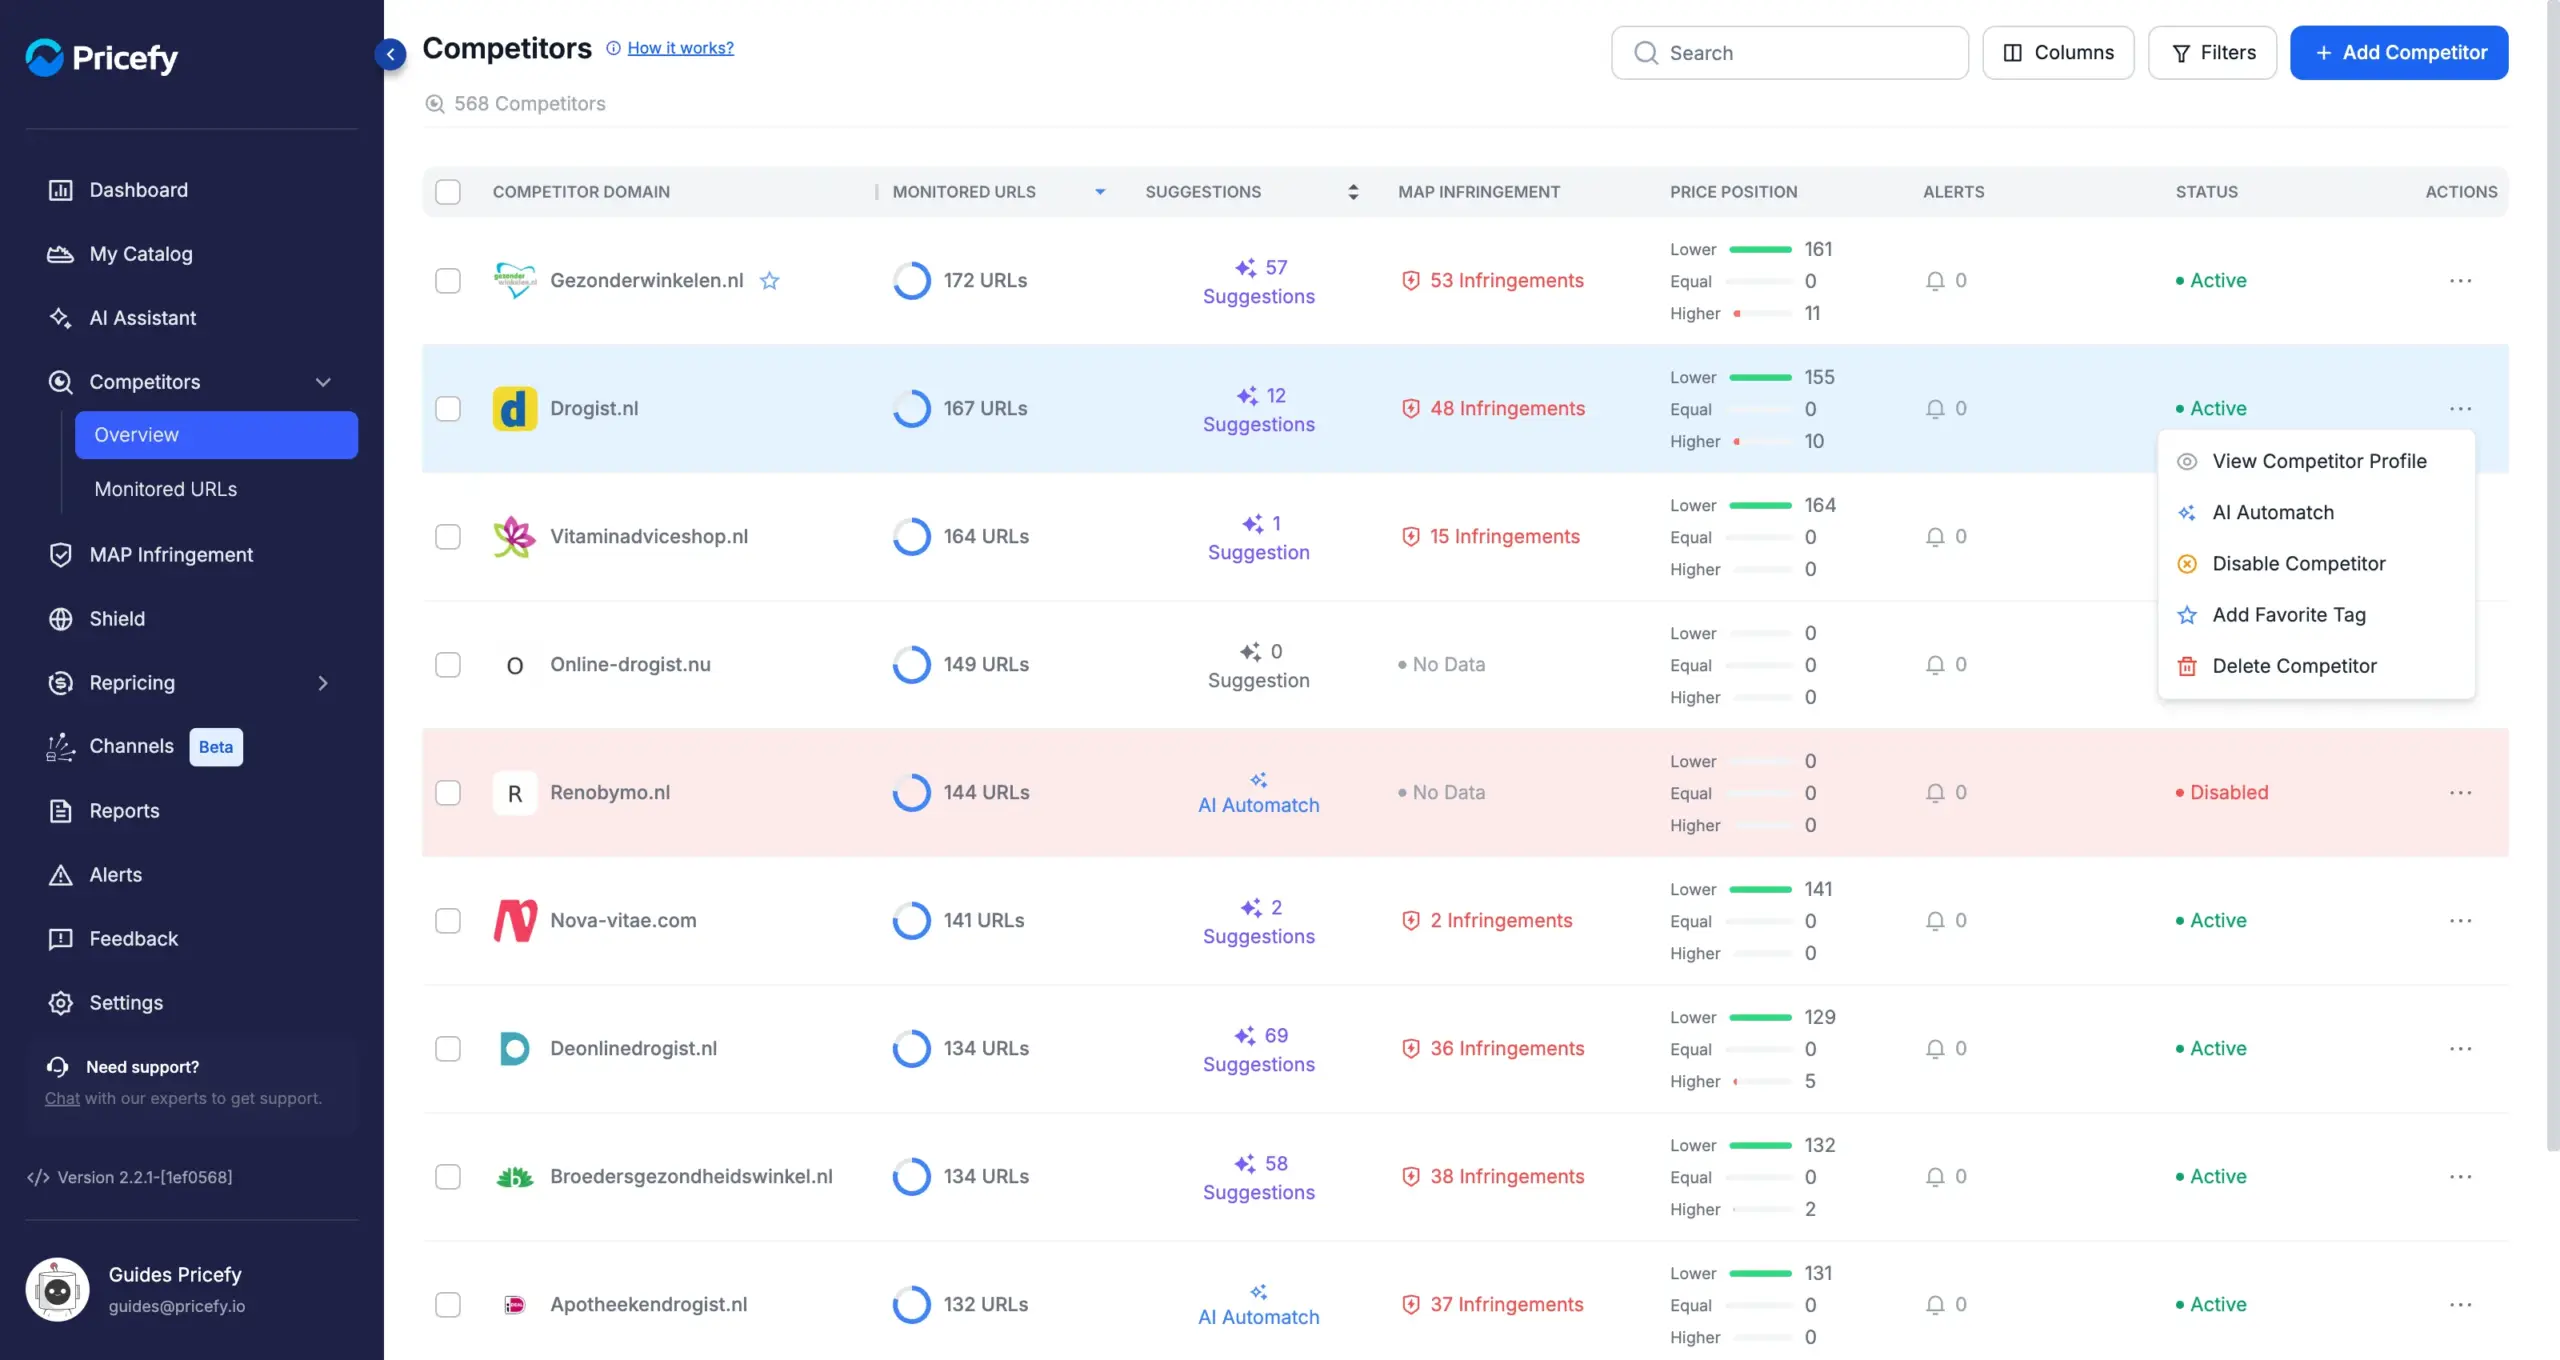The height and width of the screenshot is (1360, 2560).
Task: Click the Shield globe icon in sidebar
Action: pyautogui.click(x=60, y=619)
